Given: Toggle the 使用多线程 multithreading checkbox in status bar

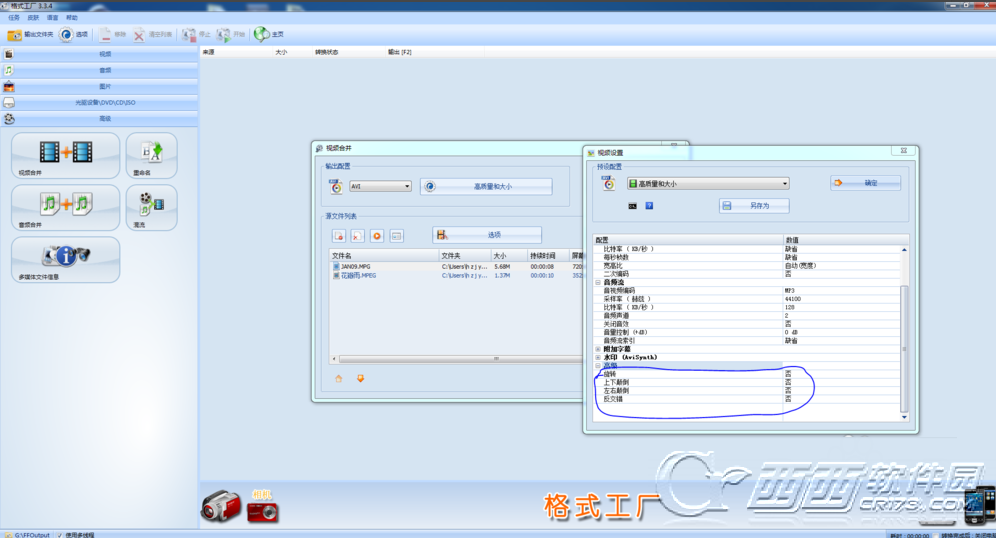Looking at the screenshot, I should coord(60,534).
